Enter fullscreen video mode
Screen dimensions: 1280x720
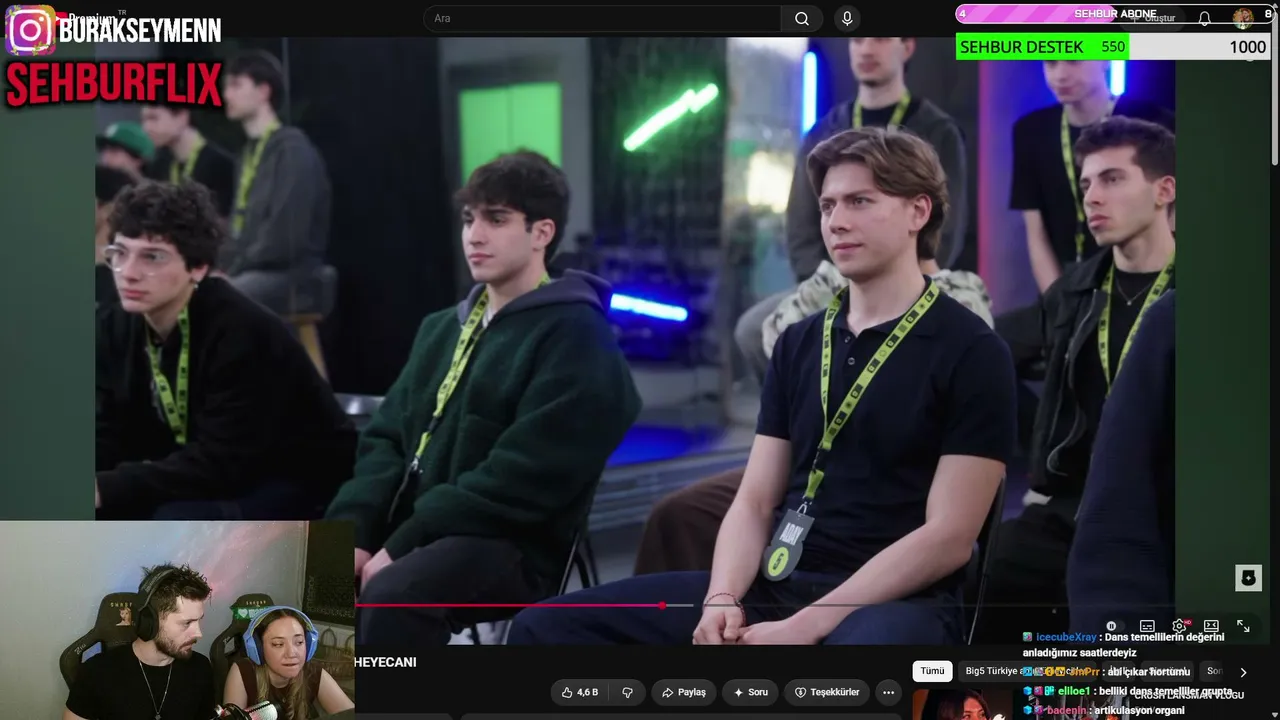tap(1243, 626)
